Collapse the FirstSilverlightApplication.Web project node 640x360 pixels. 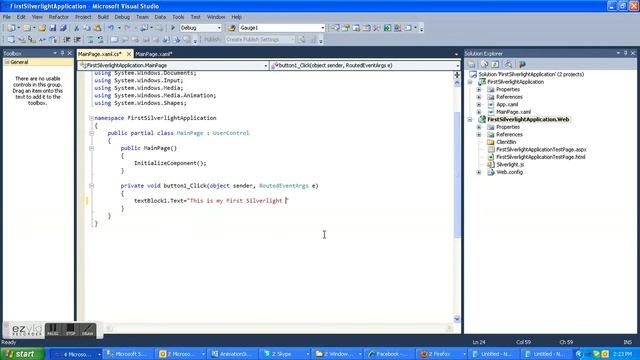coord(470,120)
